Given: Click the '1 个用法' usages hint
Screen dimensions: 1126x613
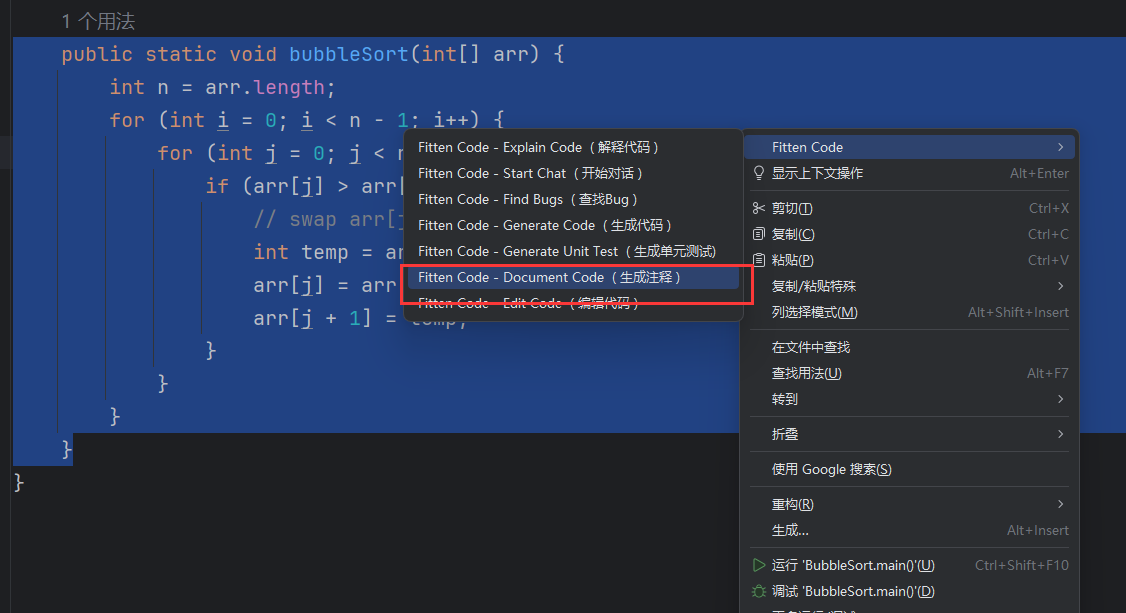Looking at the screenshot, I should pyautogui.click(x=98, y=22).
